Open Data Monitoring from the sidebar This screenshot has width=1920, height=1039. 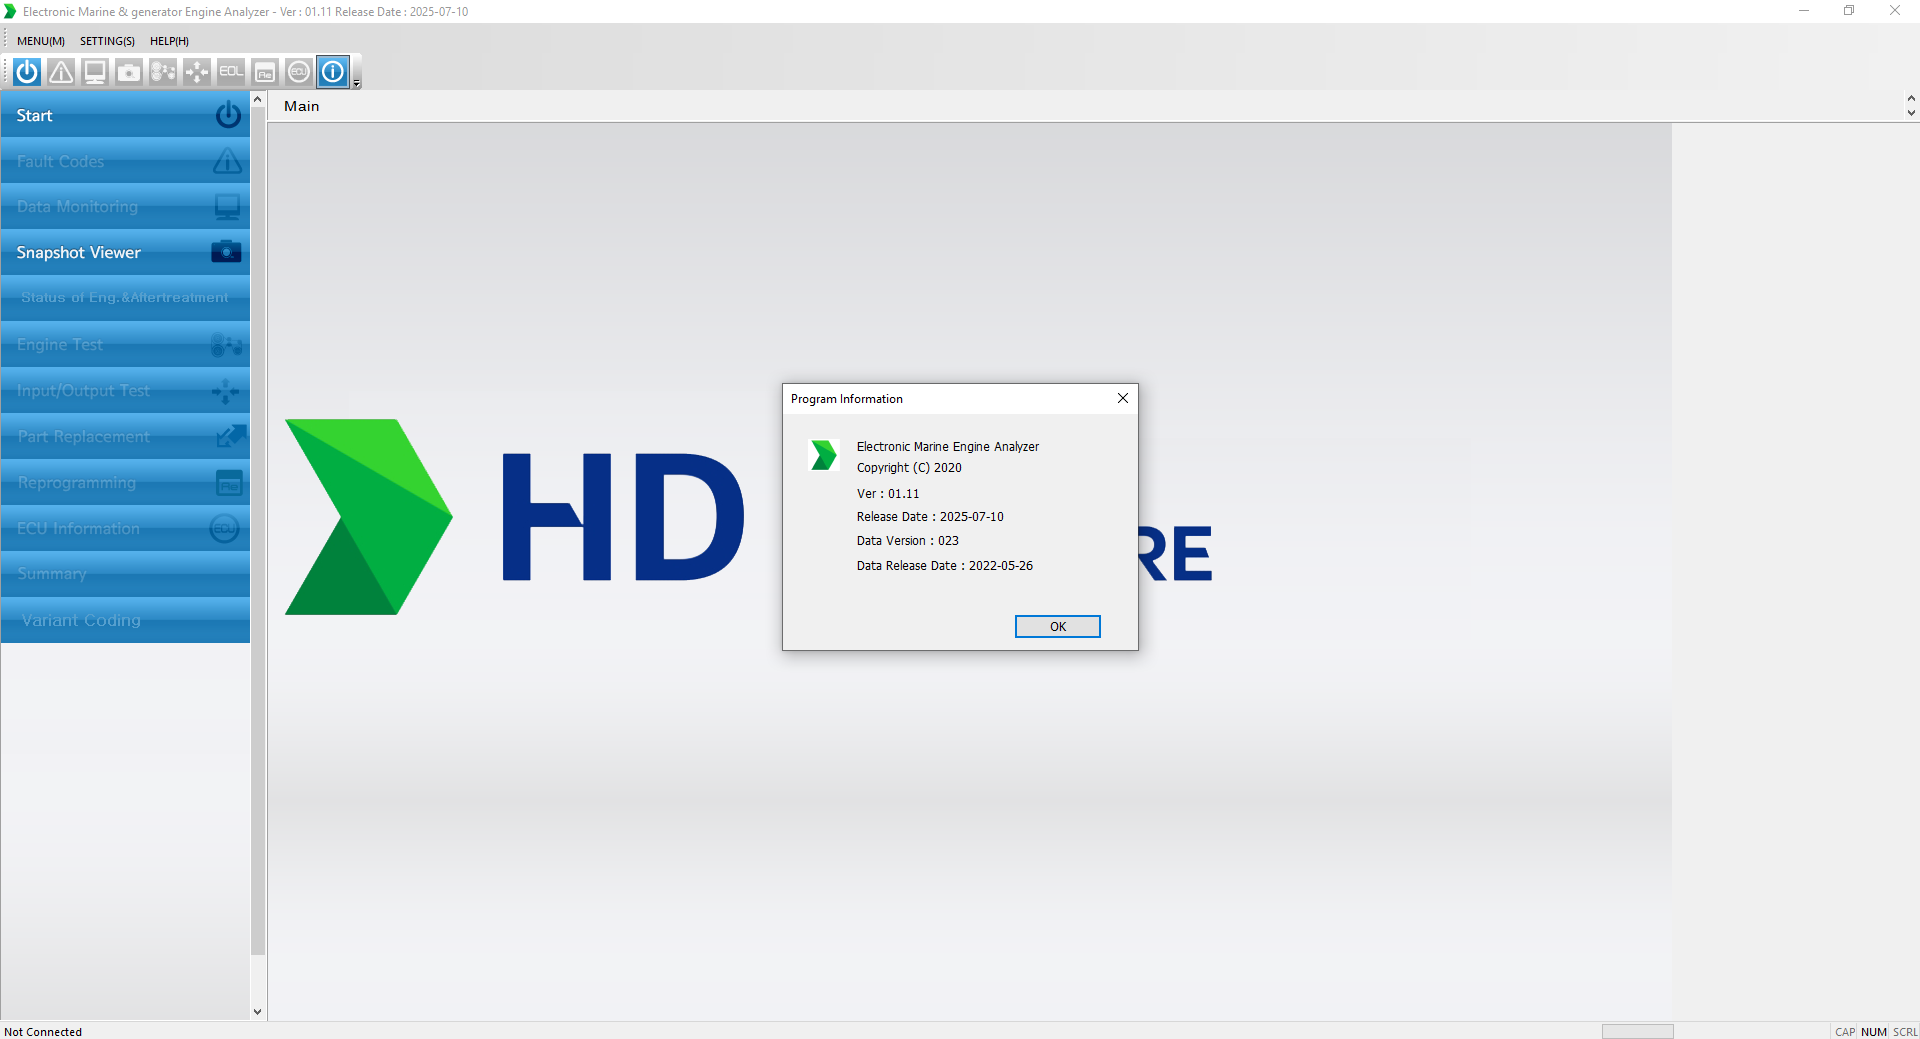[125, 207]
